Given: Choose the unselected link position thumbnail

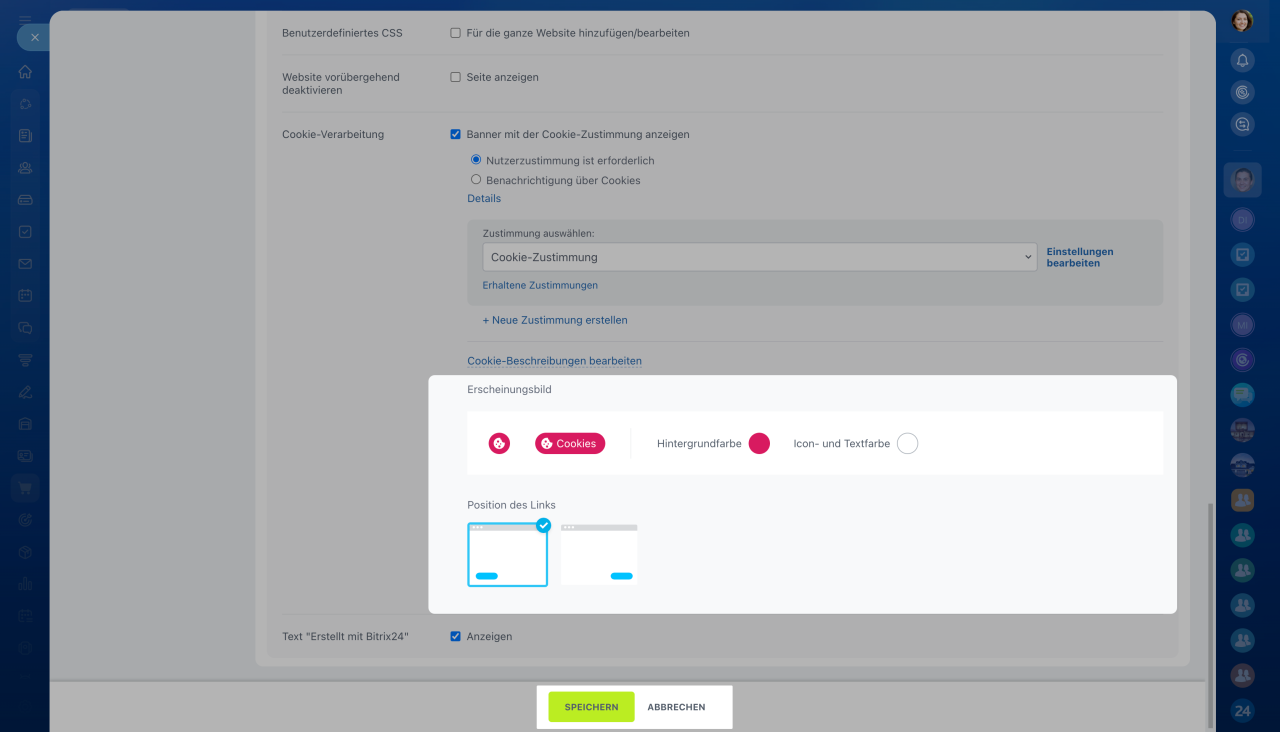Looking at the screenshot, I should 599,554.
